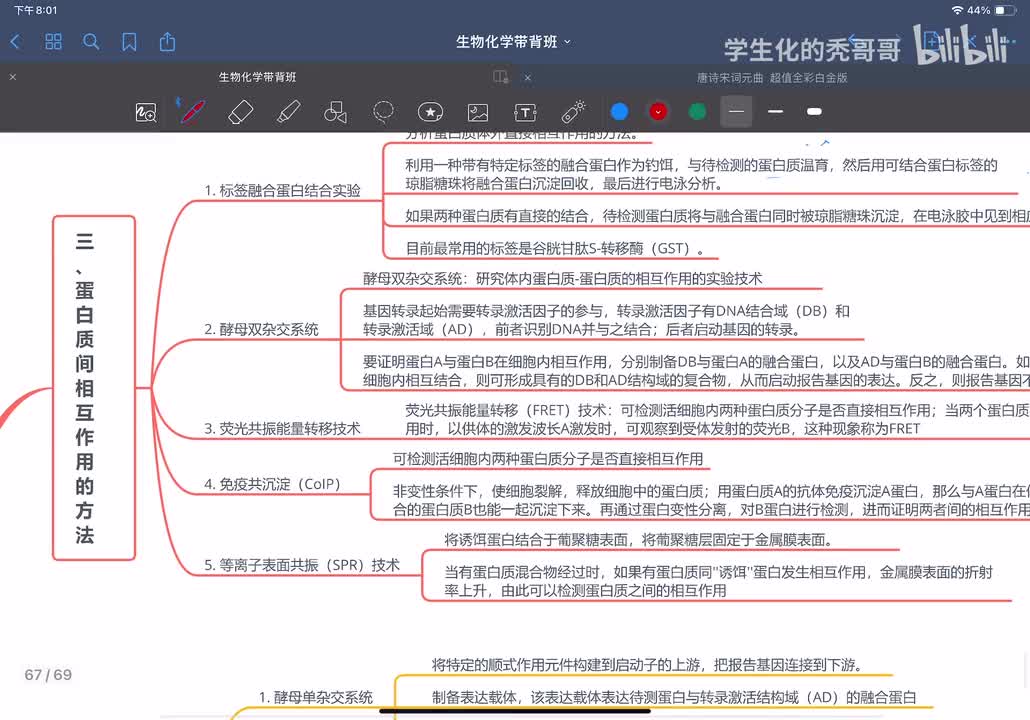Select the thickest stroke width

[814, 112]
